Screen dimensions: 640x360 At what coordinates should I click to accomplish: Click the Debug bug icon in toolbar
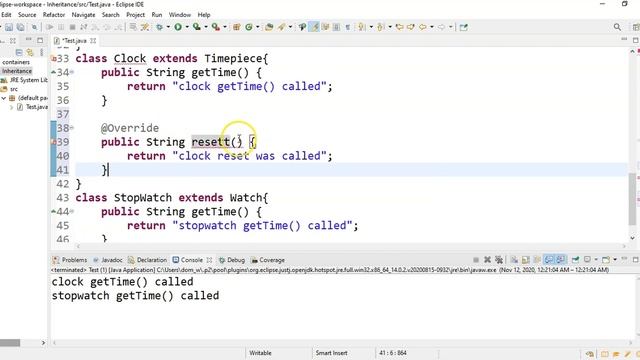[x=160, y=27]
